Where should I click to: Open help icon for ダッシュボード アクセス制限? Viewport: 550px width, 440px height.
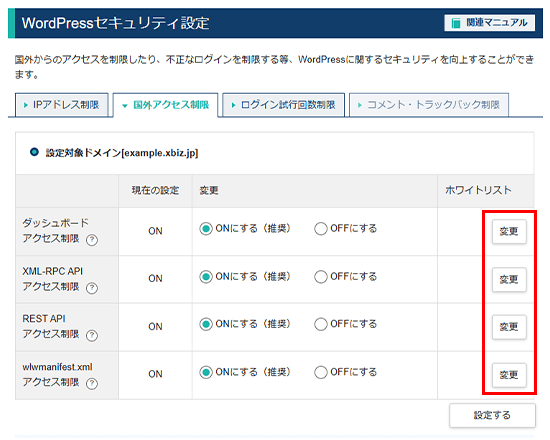tap(92, 240)
